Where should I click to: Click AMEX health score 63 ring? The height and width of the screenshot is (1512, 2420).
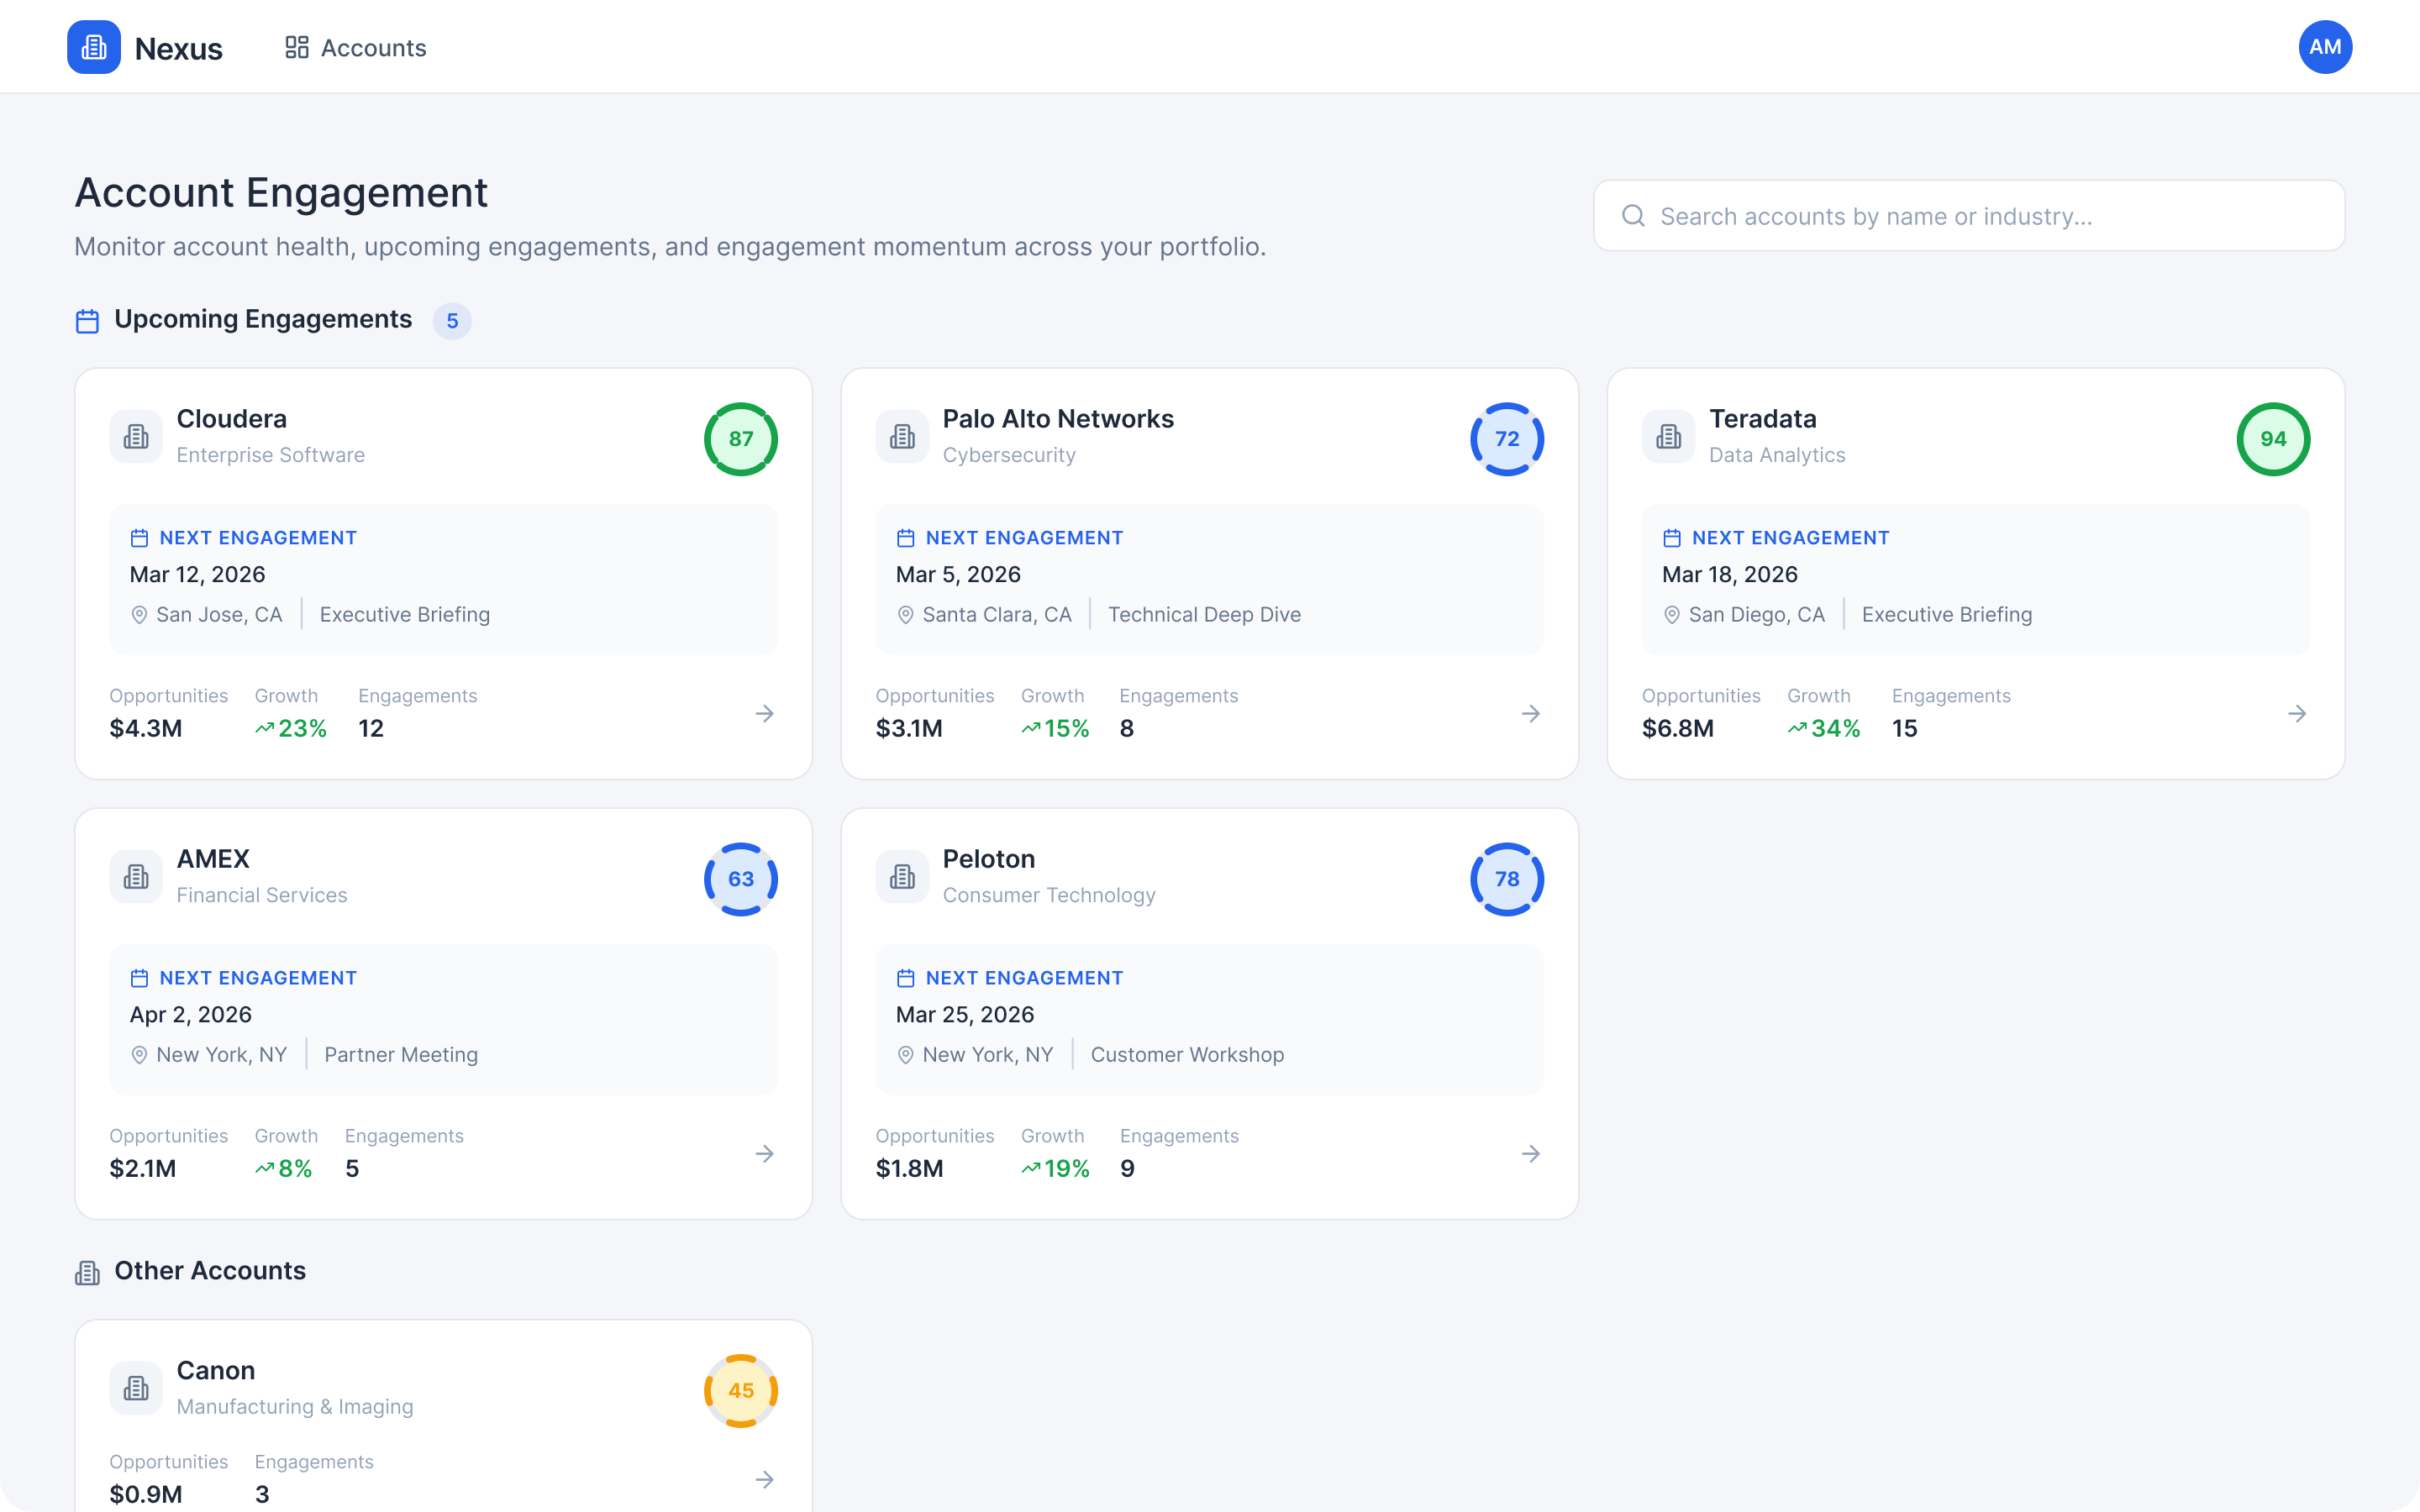coord(741,879)
